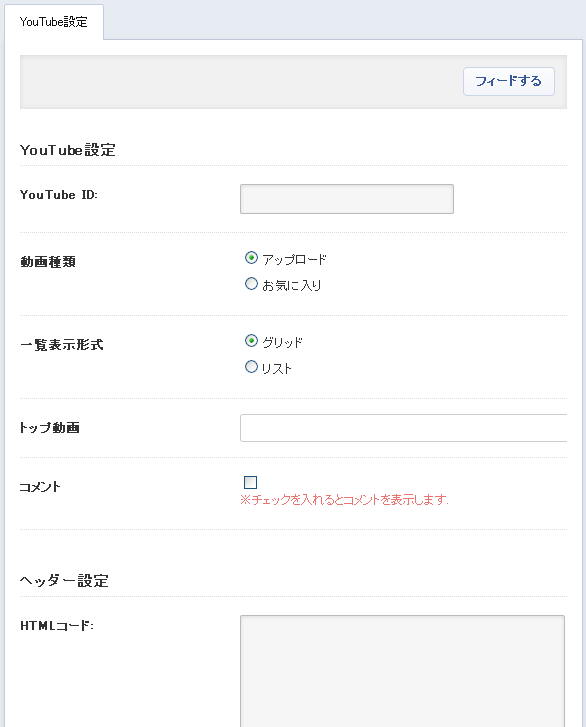
Task: Click the 一覧表示形式 row label
Action: pyautogui.click(x=62, y=345)
